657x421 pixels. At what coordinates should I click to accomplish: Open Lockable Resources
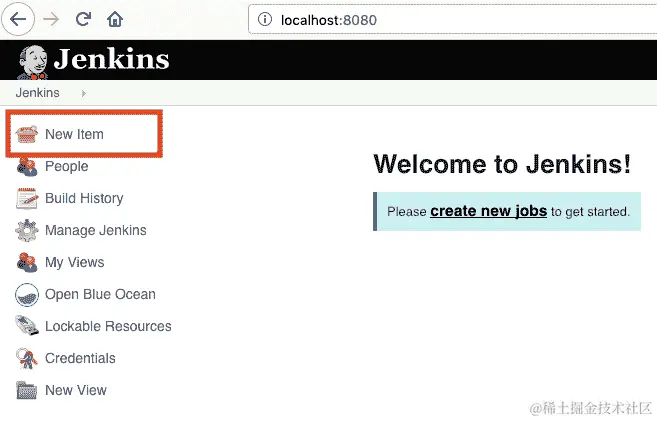point(108,326)
